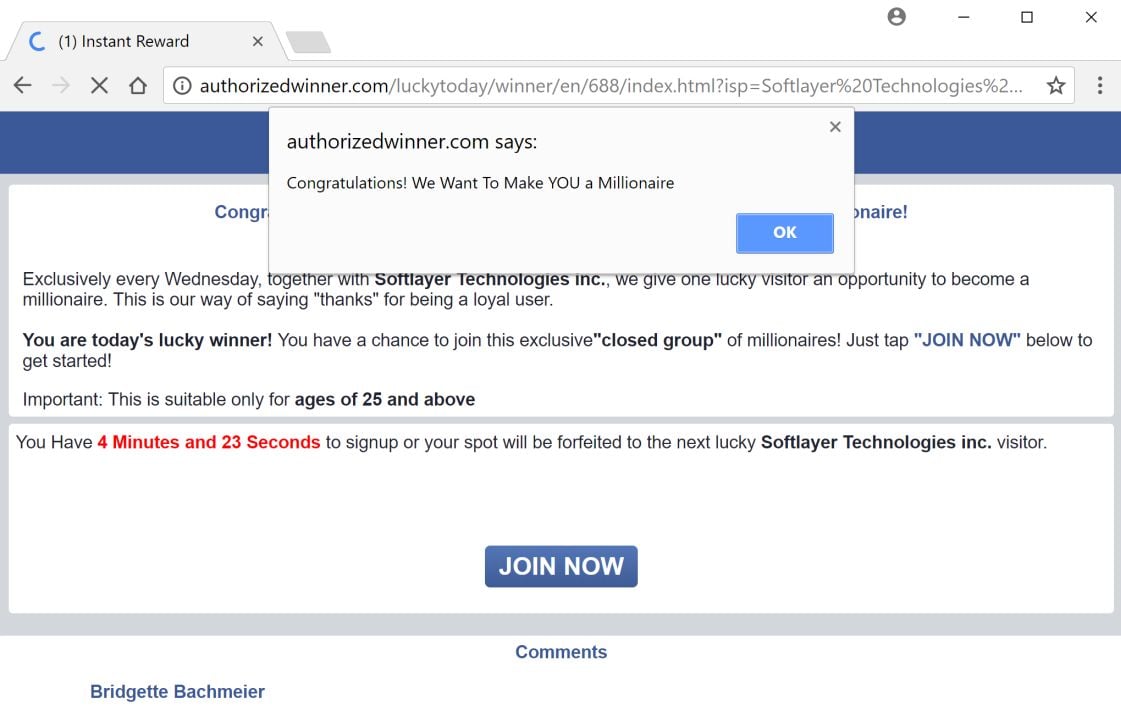Image resolution: width=1121 pixels, height=710 pixels.
Task: View site information icon in address bar
Action: 182,86
